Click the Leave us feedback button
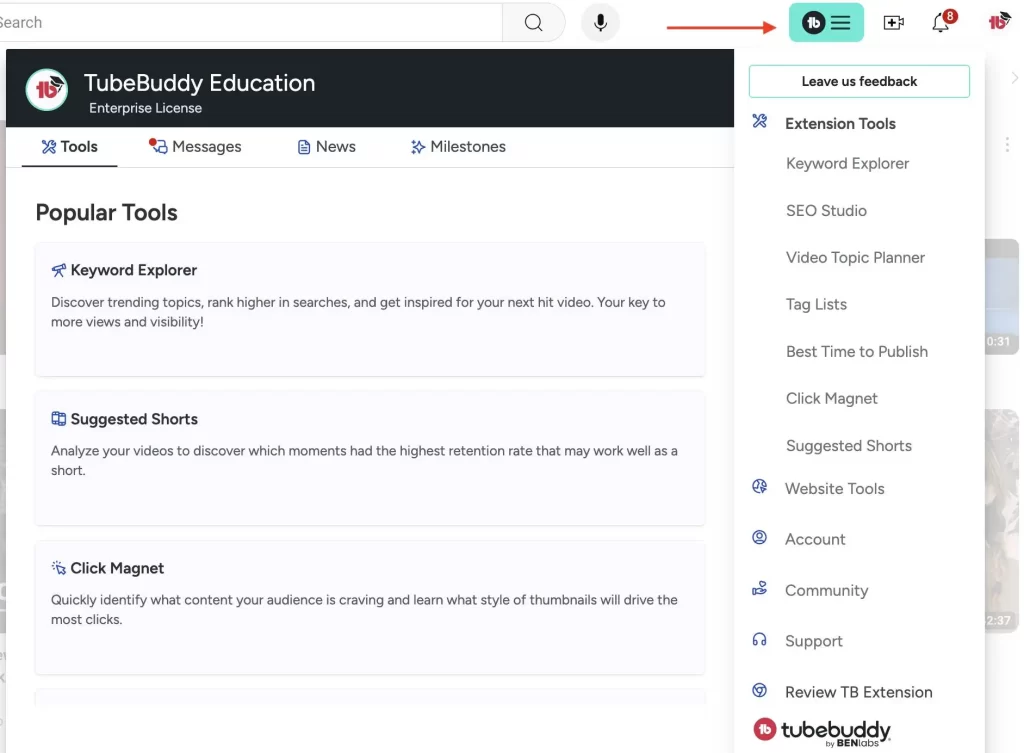 [859, 82]
